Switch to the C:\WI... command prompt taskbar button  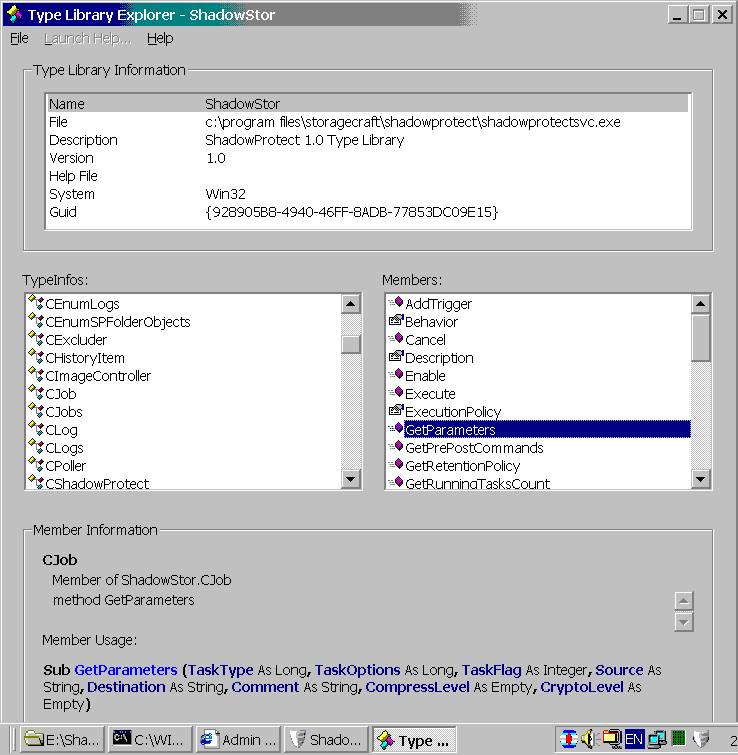click(148, 740)
